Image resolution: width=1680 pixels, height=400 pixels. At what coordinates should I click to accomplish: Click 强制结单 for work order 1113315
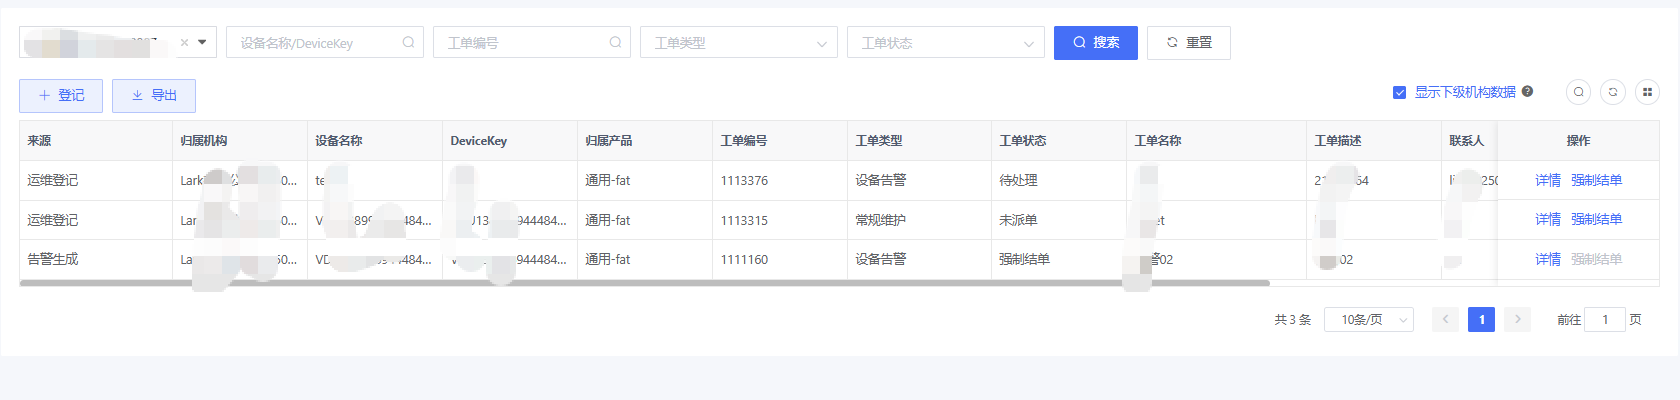1596,219
